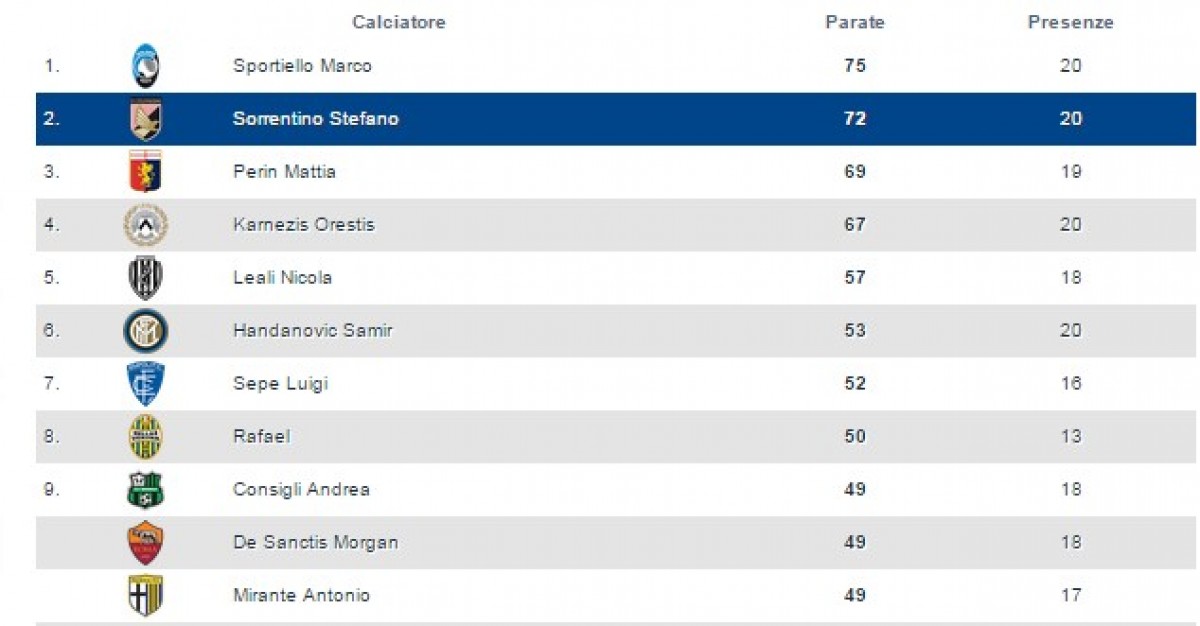Click the Roma crest beside De Sanctis Morgan
Screen dimensions: 1200x626
click(145, 542)
